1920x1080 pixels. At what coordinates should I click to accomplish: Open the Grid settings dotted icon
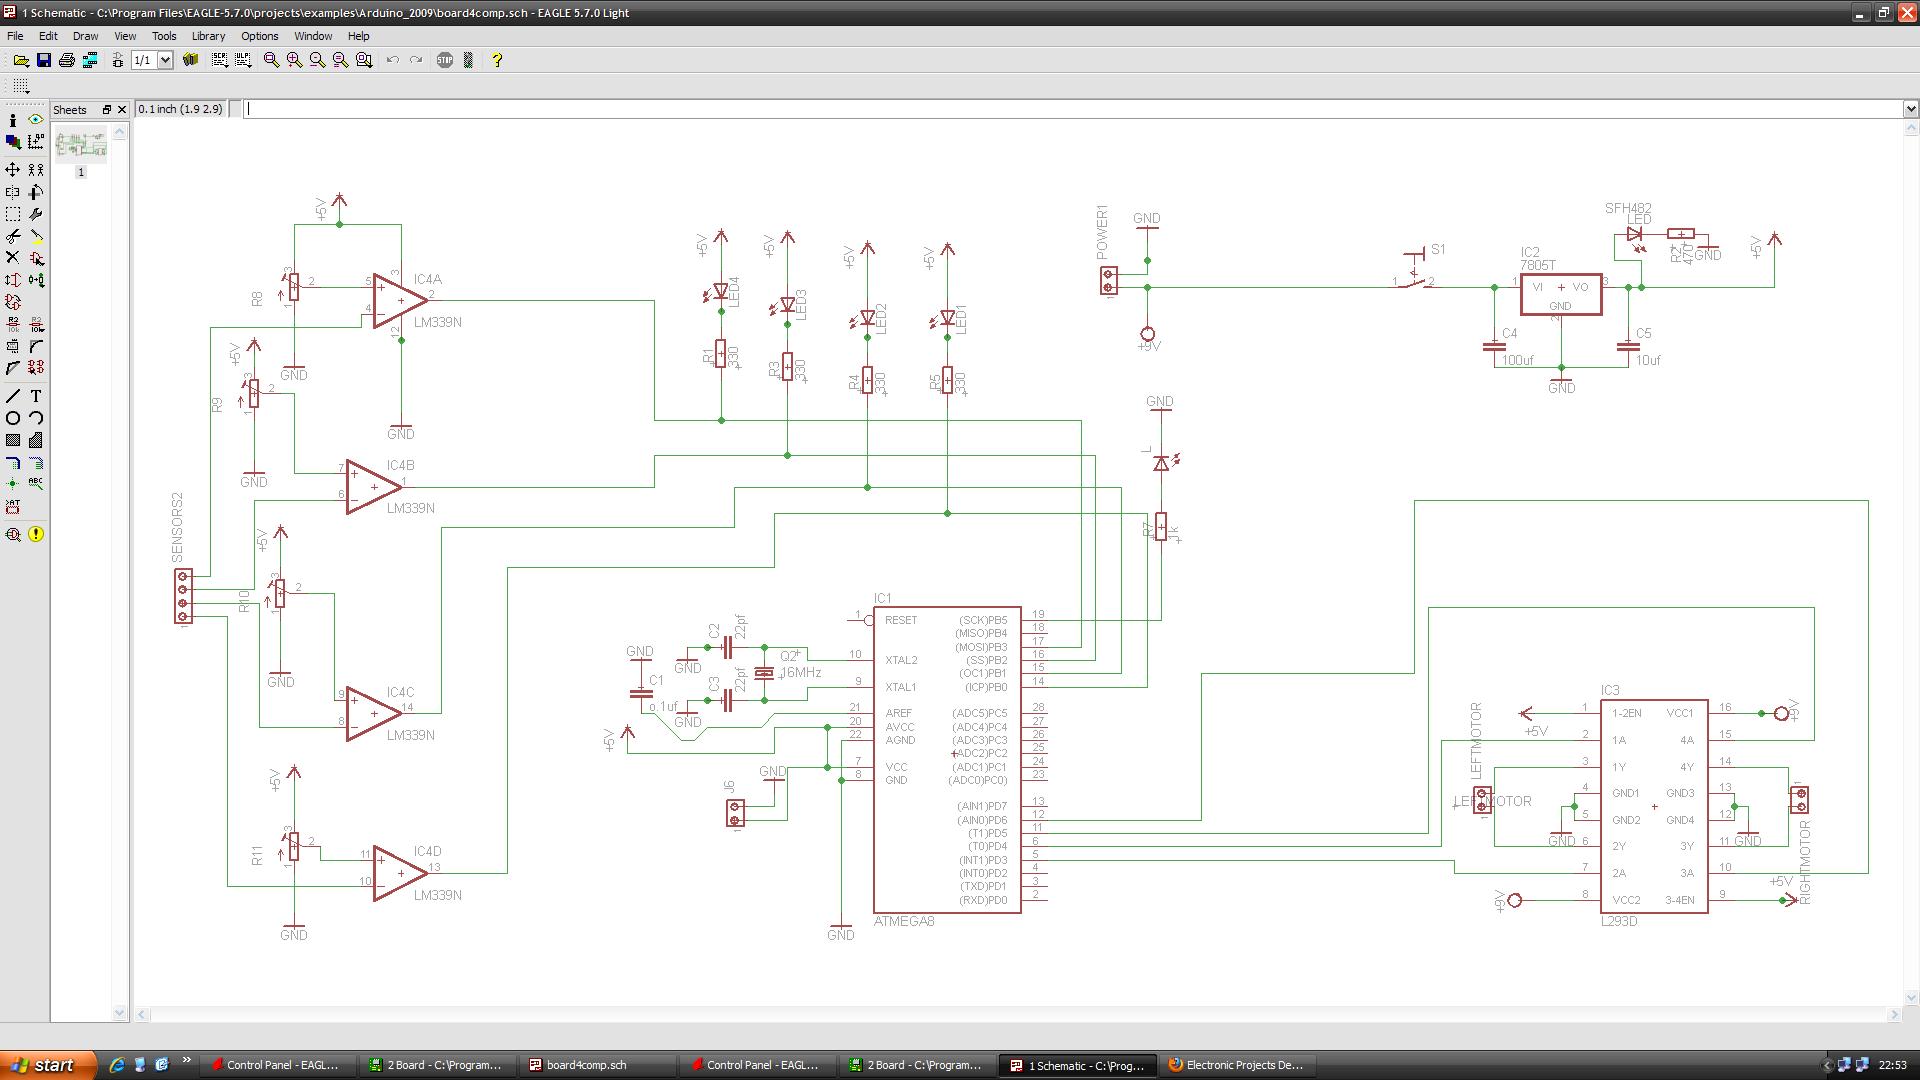[x=20, y=86]
